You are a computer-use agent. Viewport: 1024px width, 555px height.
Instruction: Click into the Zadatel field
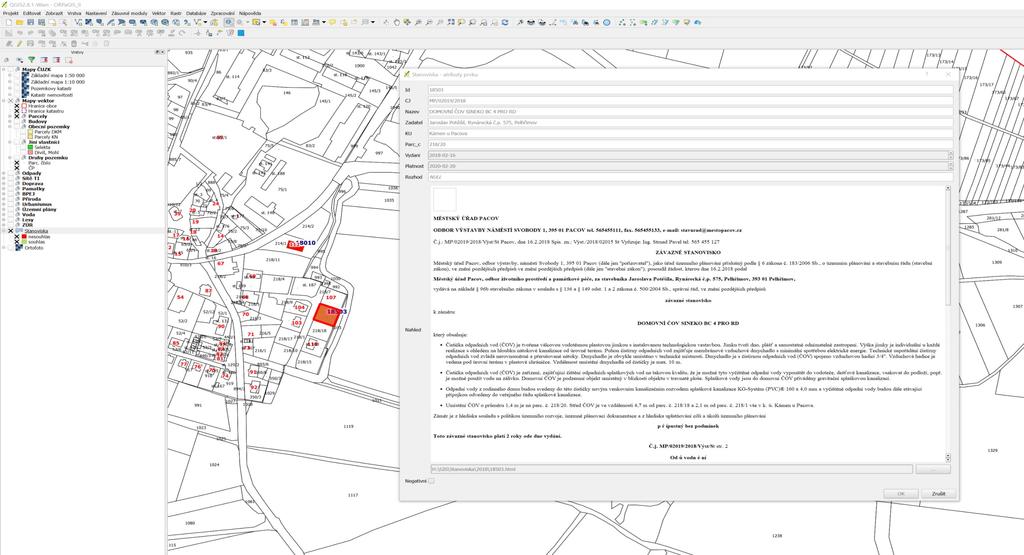(690, 123)
